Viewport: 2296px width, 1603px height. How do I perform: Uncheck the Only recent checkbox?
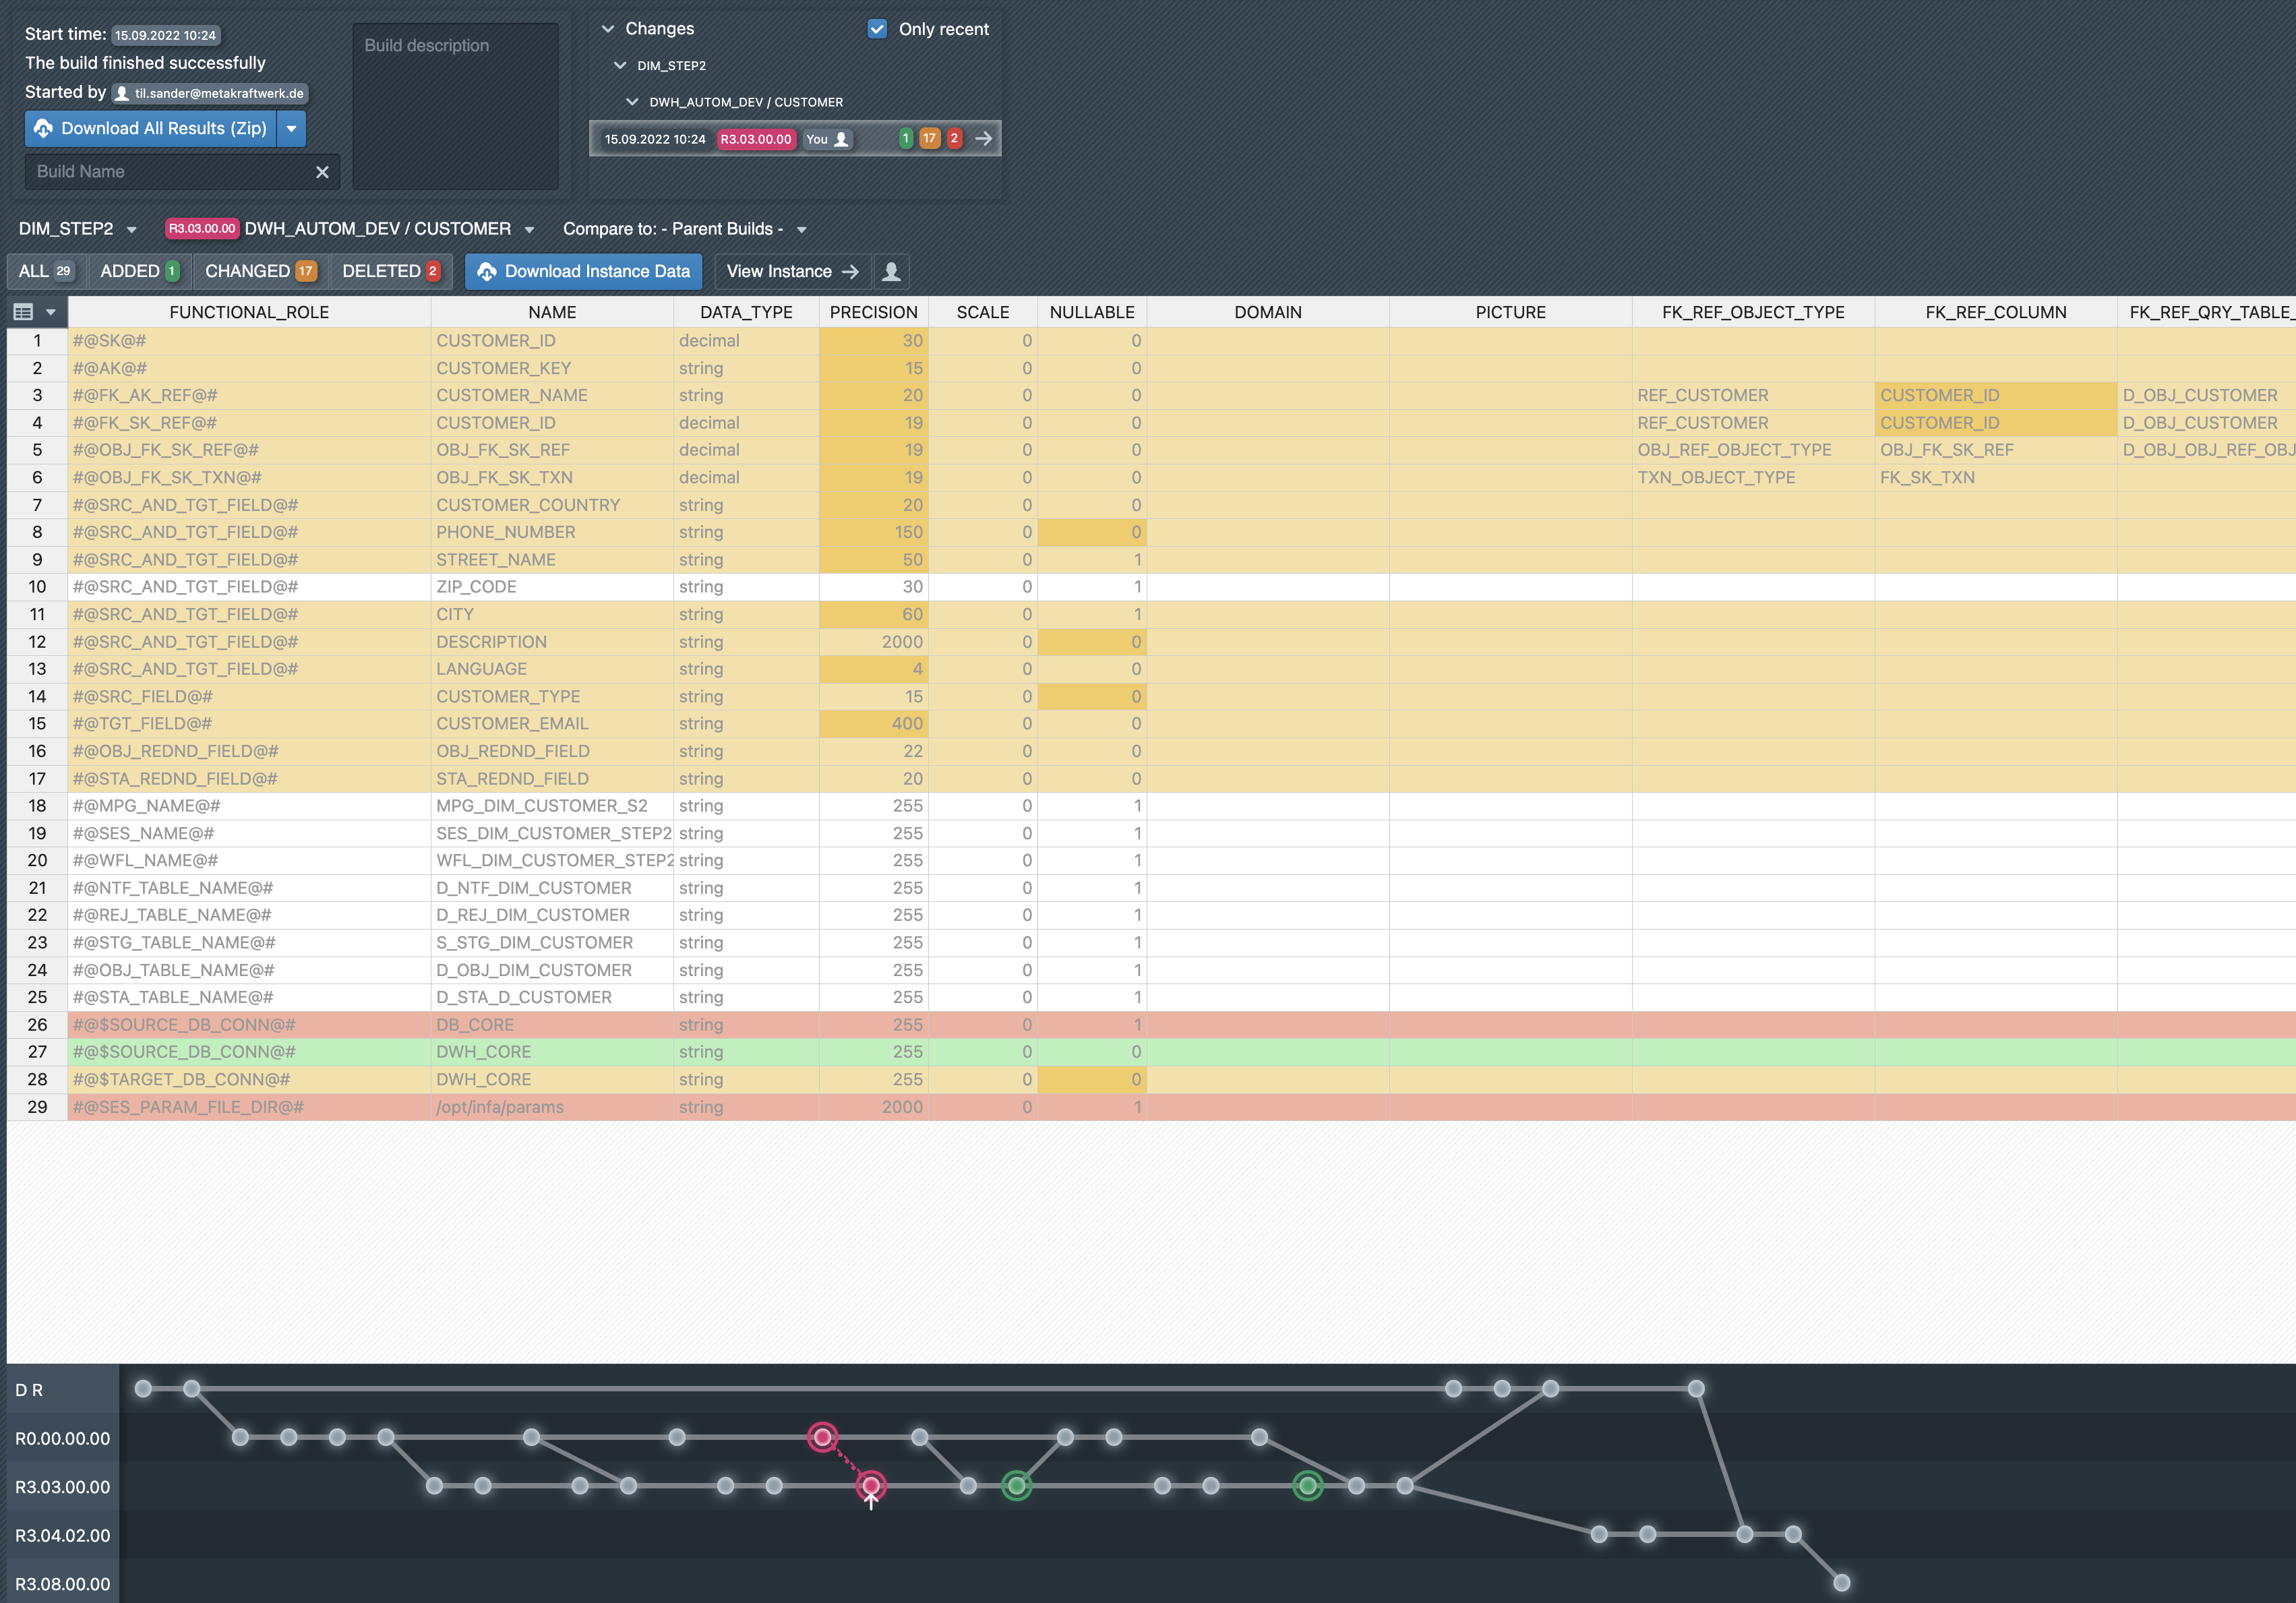(877, 29)
